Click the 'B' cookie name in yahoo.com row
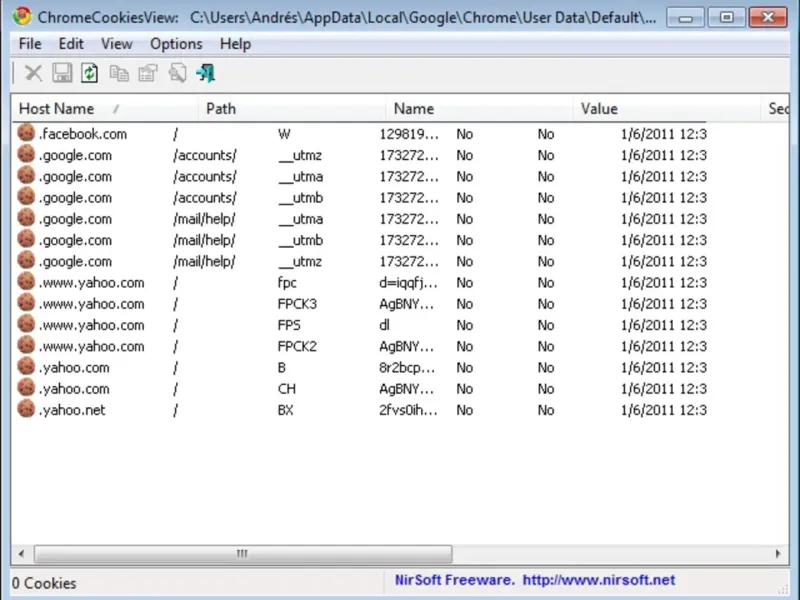Image resolution: width=800 pixels, height=600 pixels. point(282,367)
